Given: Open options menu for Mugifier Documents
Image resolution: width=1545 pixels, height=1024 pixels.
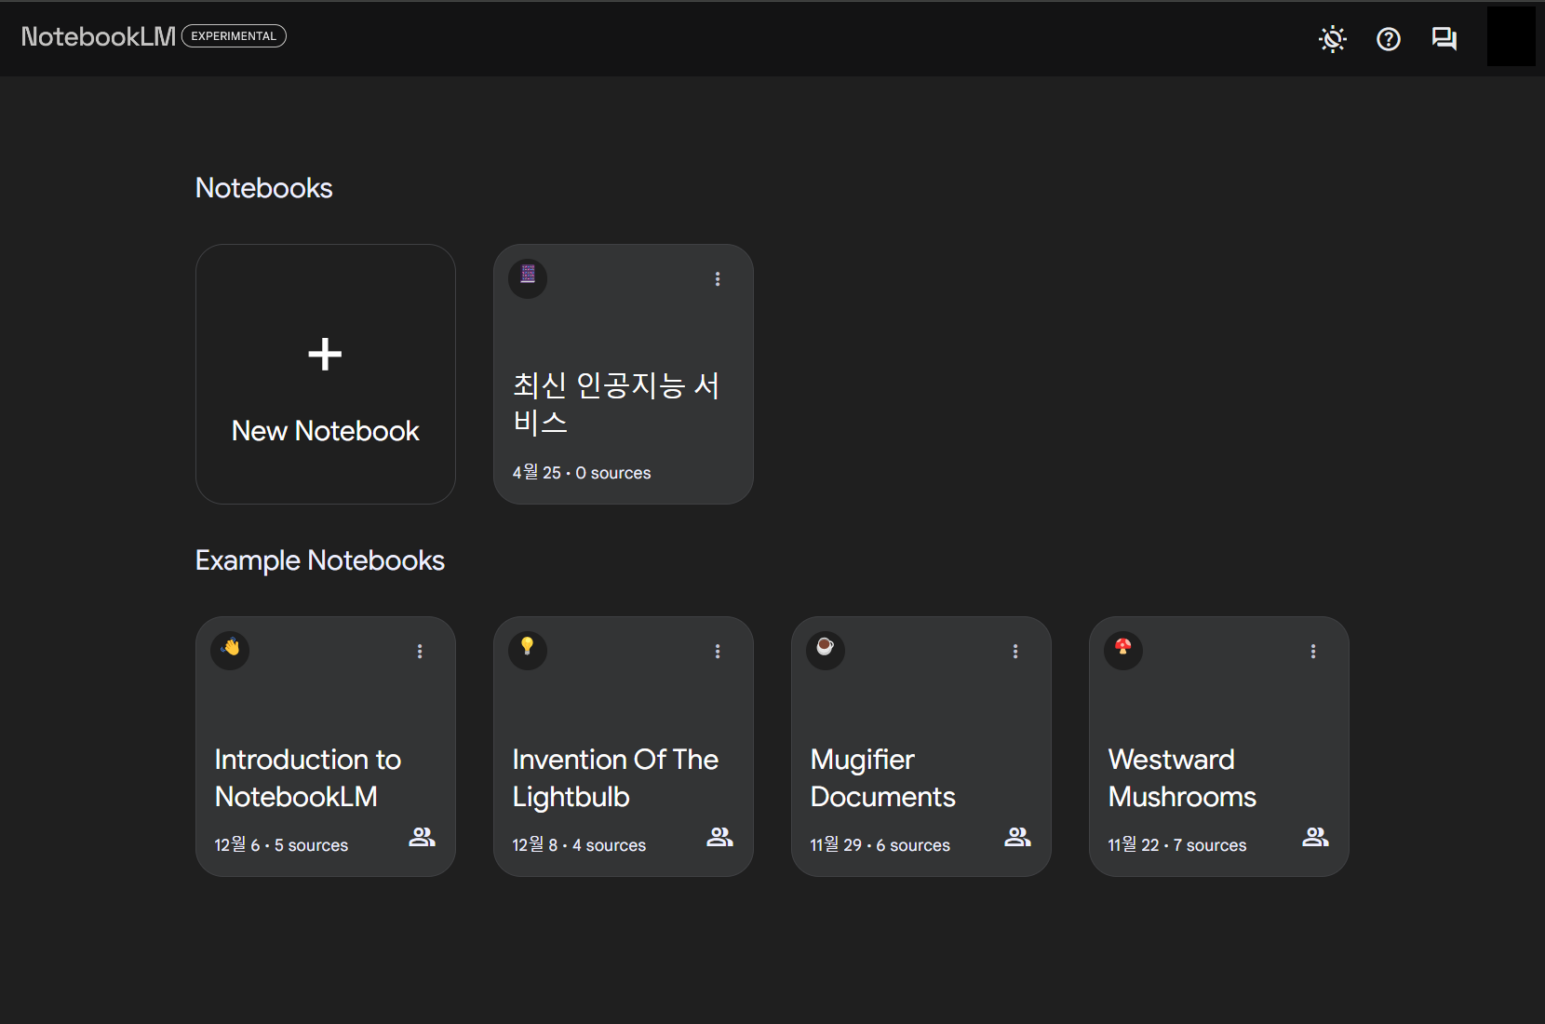Looking at the screenshot, I should pyautogui.click(x=1015, y=651).
